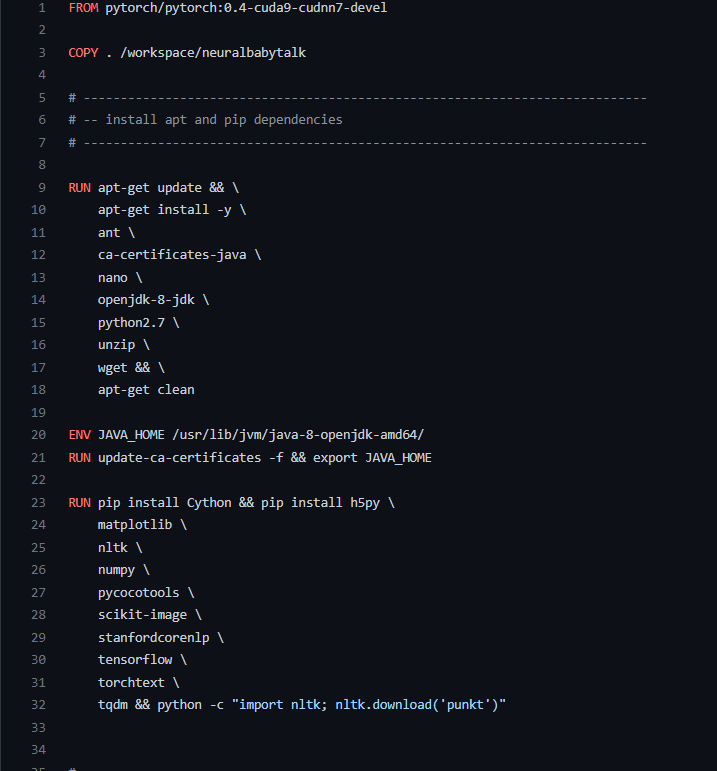Click 'python -c' on line 32
This screenshot has height=771, width=717.
pyautogui.click(x=190, y=705)
